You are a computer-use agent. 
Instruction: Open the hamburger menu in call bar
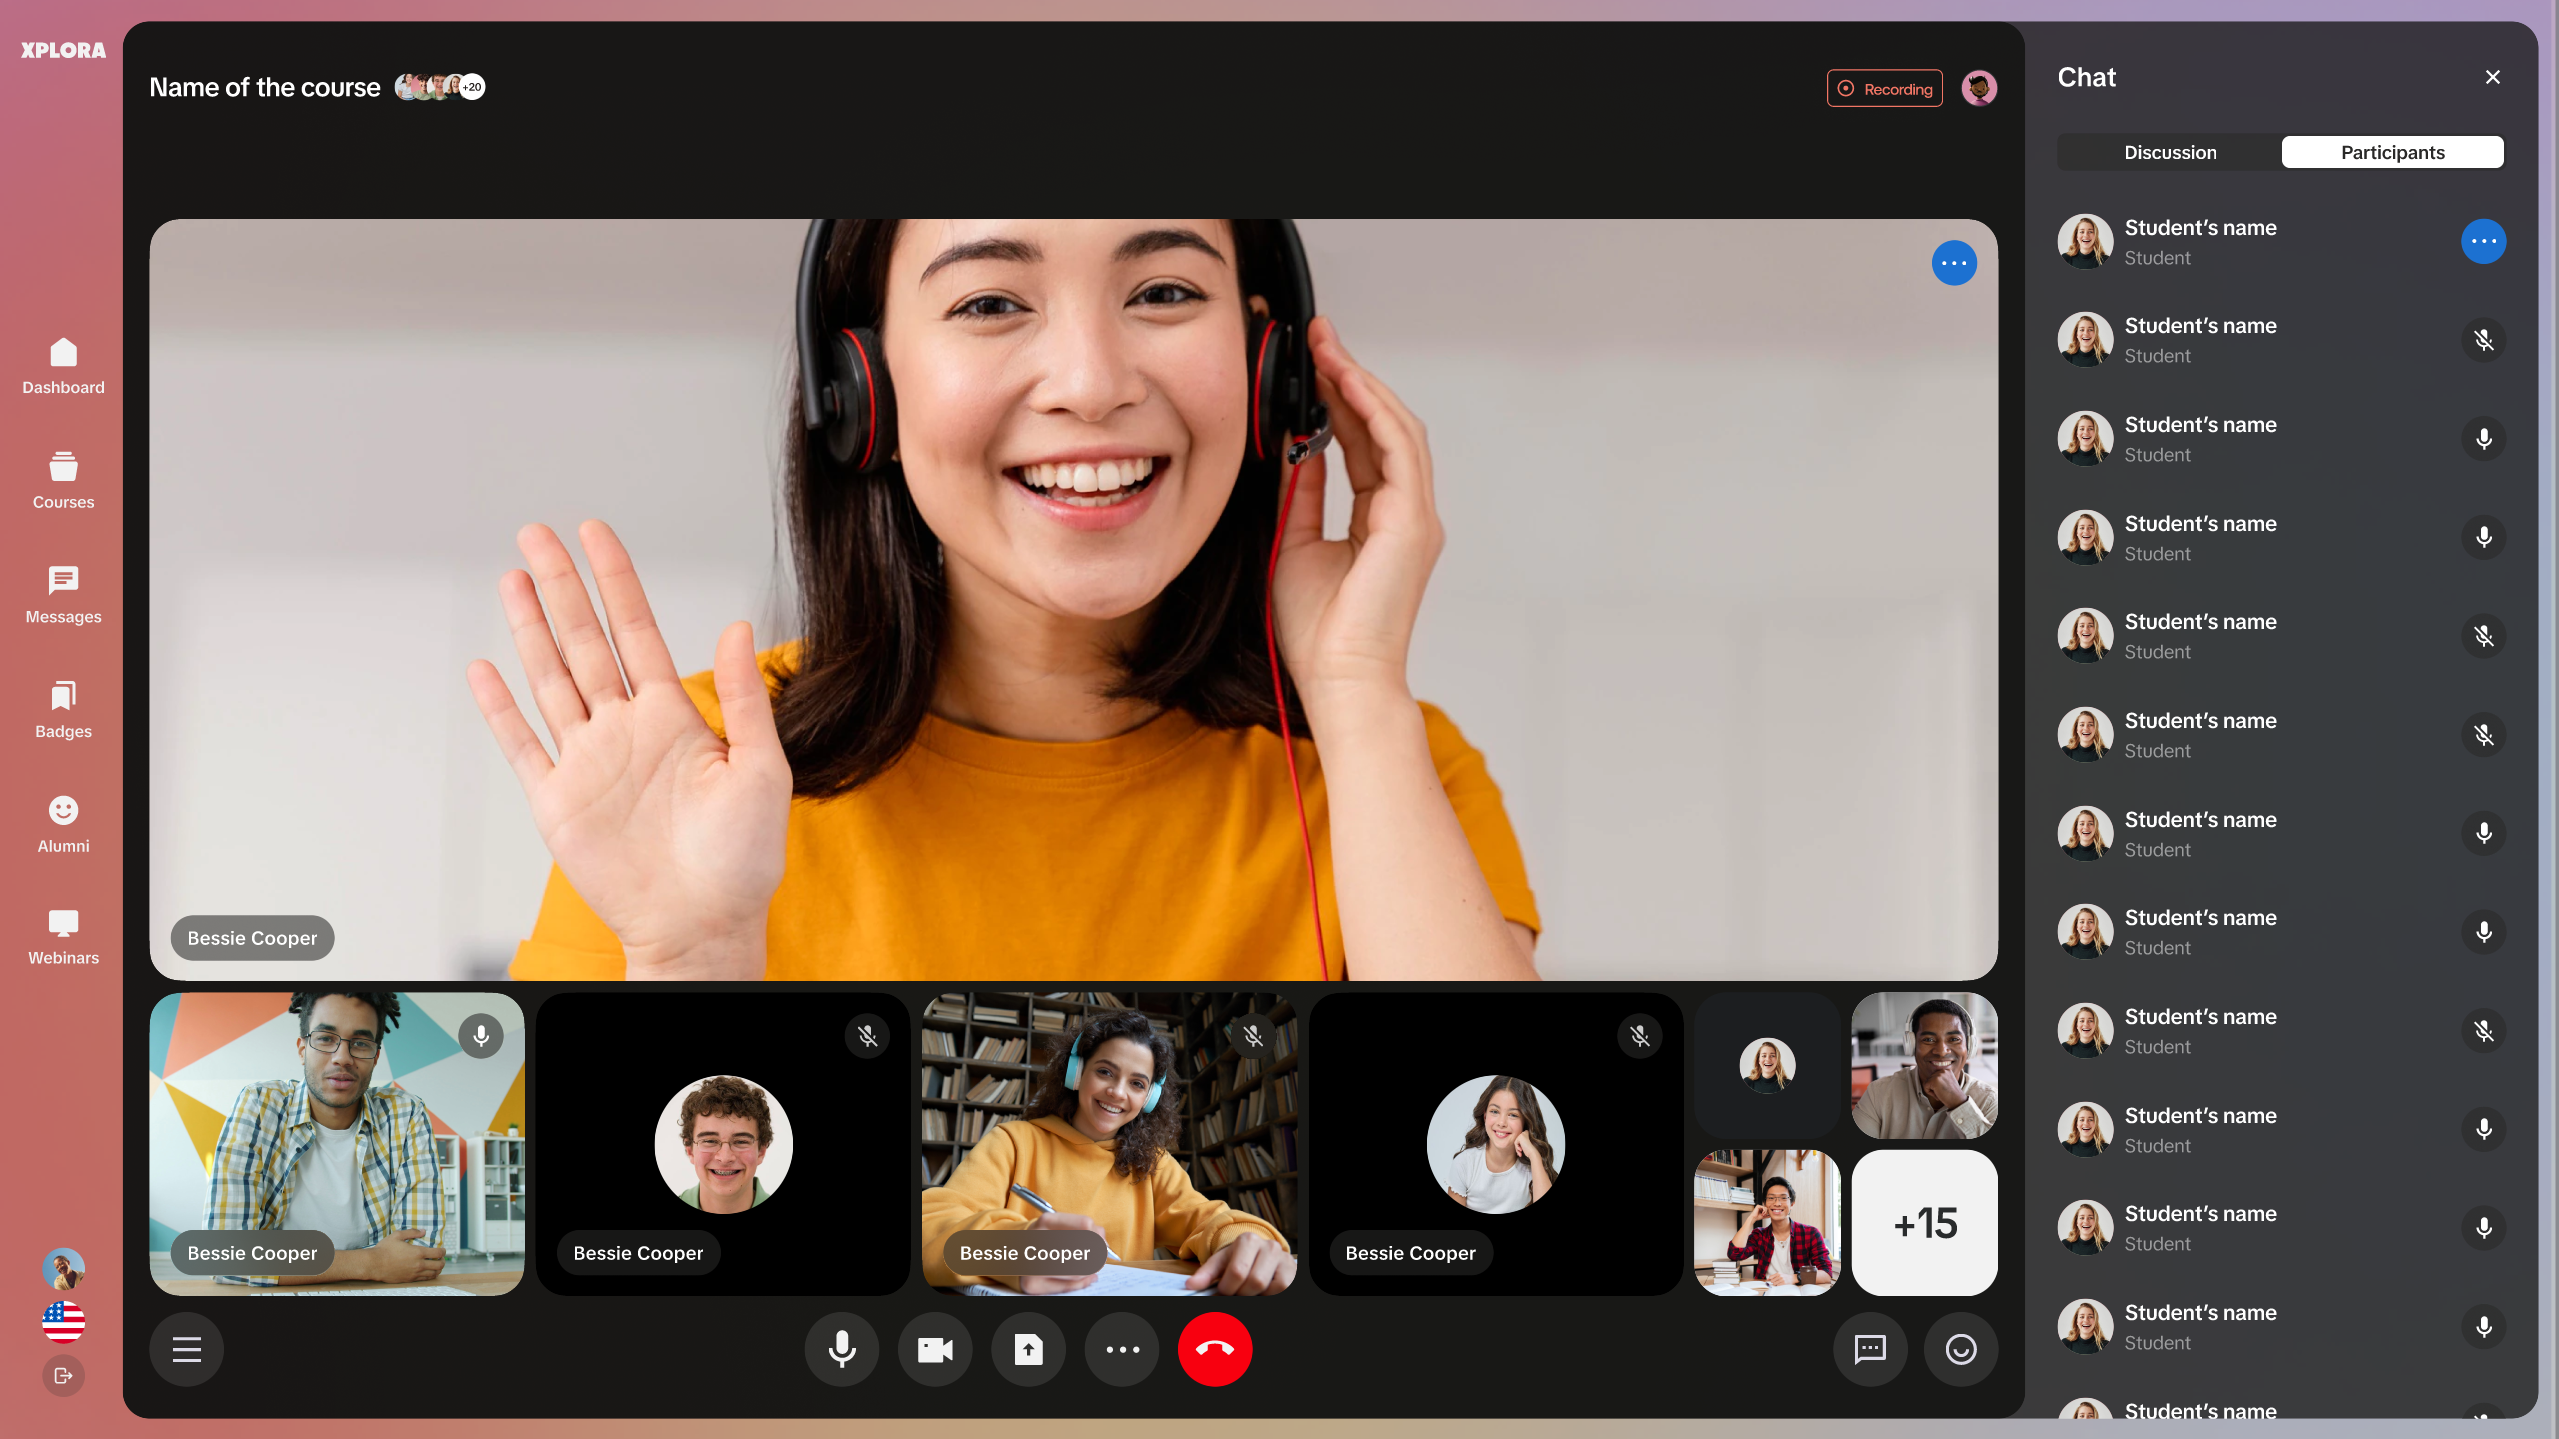point(187,1350)
